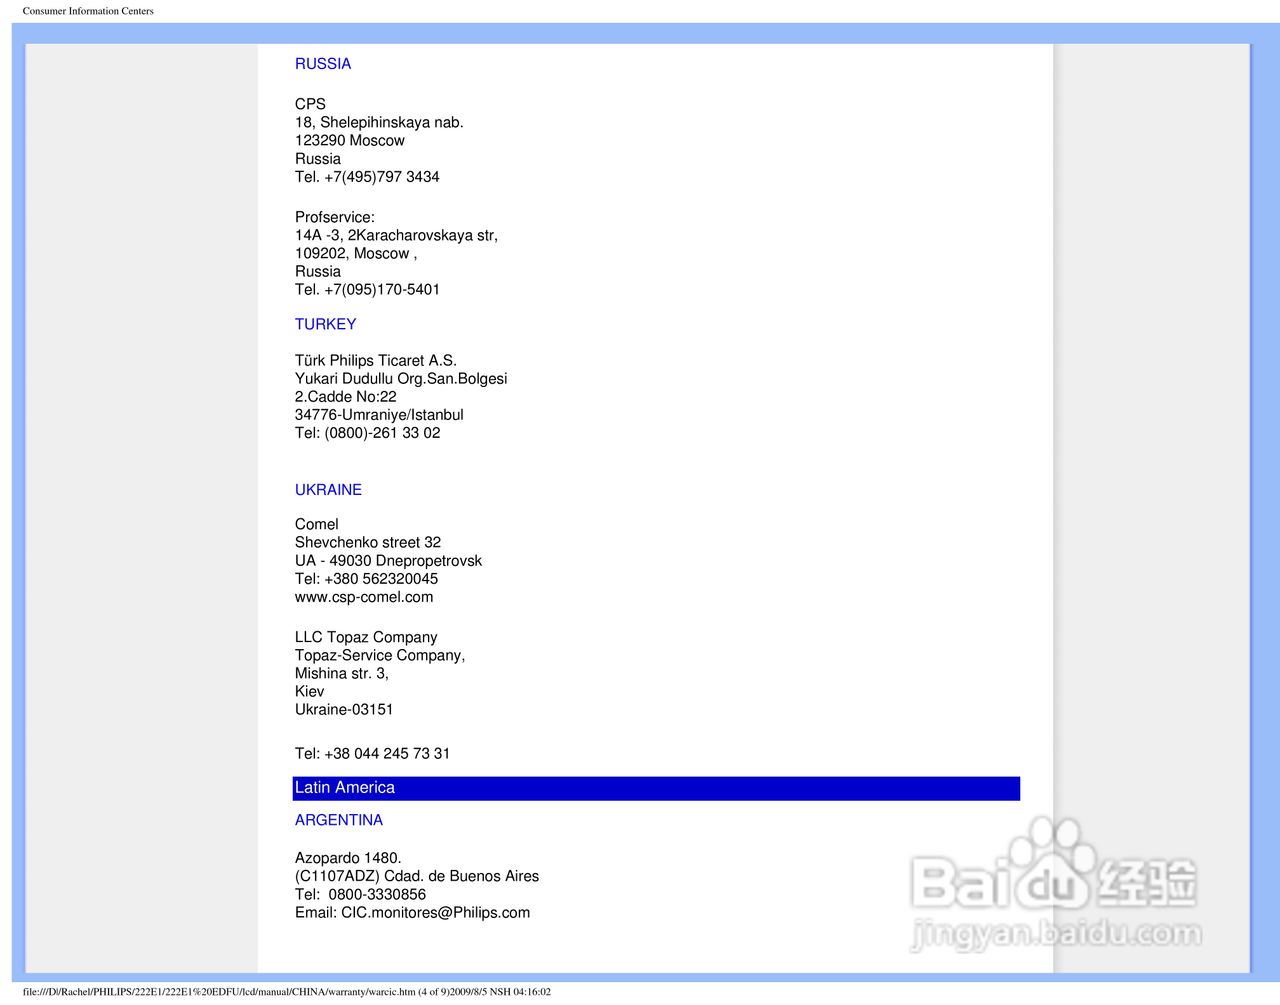This screenshot has width=1280, height=1005.
Task: Click the Email: CIC.monitores@Philips.com line
Action: pyautogui.click(x=412, y=912)
